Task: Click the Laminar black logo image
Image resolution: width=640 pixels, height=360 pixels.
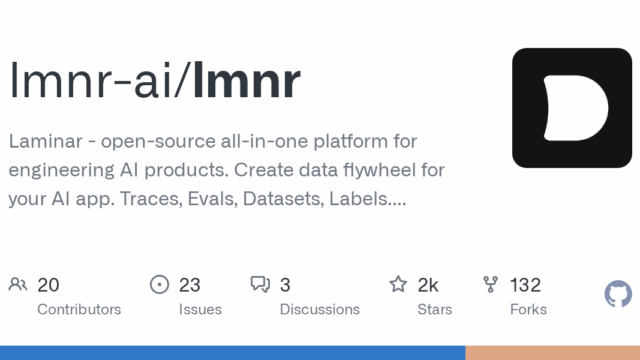Action: click(572, 108)
